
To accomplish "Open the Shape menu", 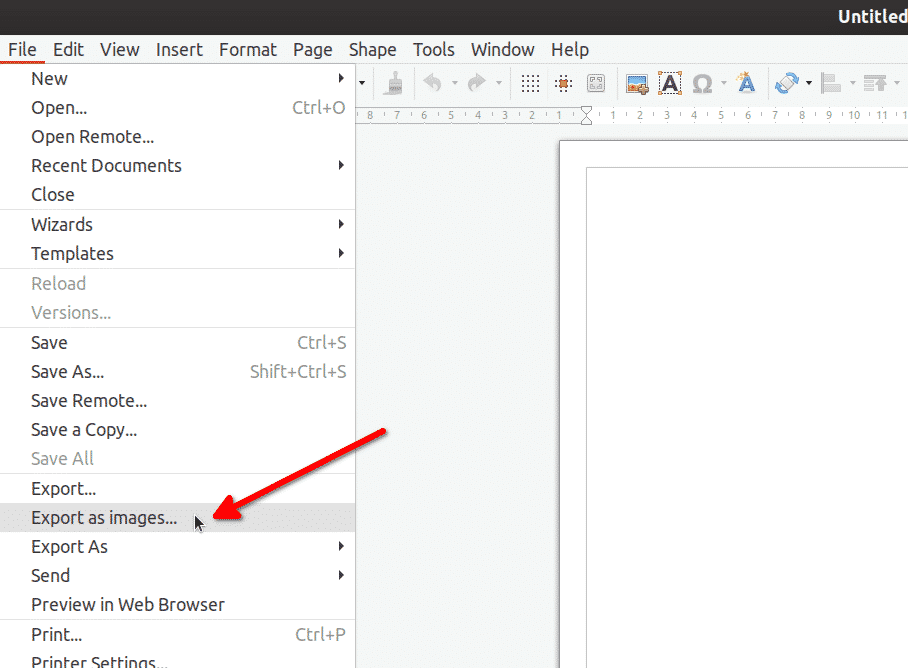I will coord(372,49).
